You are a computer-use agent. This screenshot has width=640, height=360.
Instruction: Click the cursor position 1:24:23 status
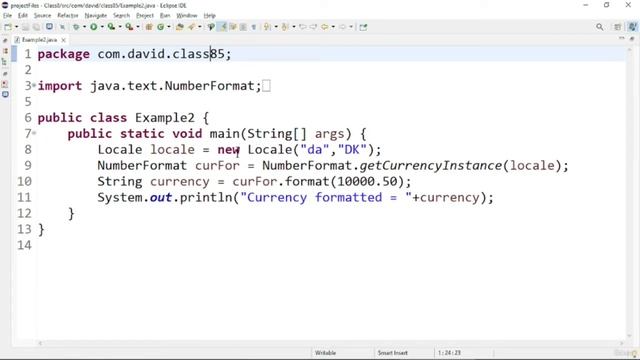pos(449,353)
